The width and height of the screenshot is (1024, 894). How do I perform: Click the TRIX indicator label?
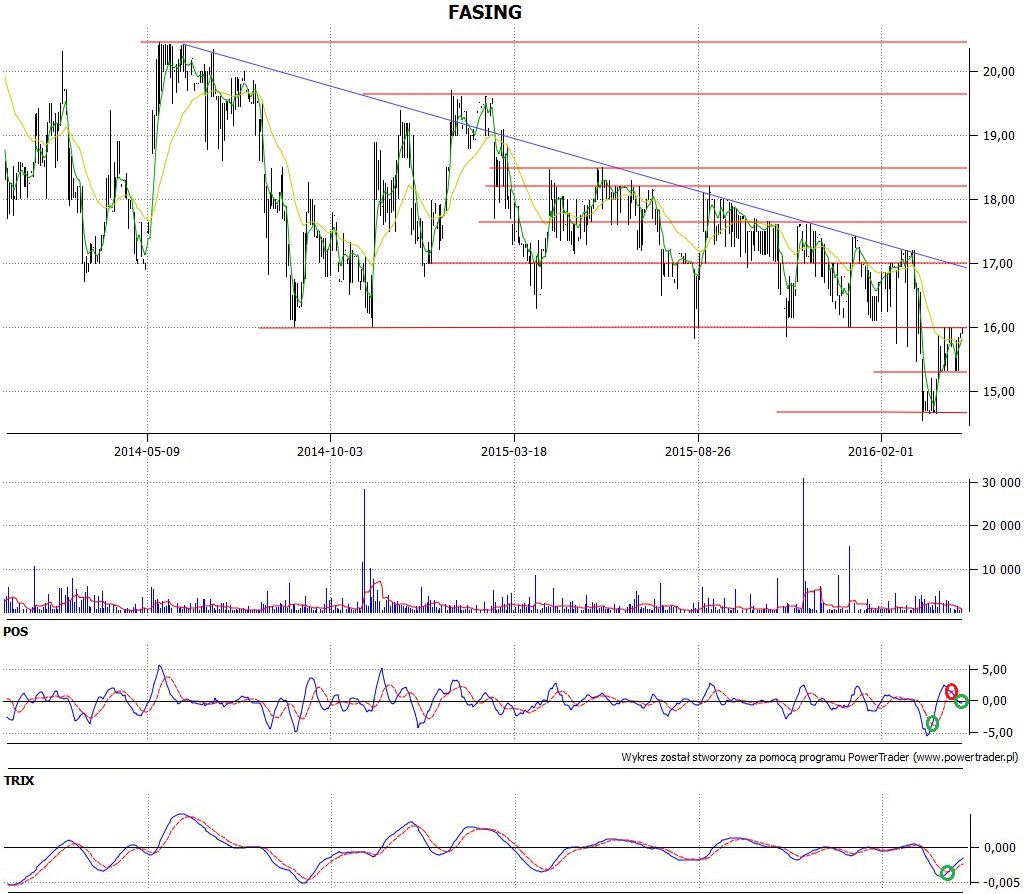pyautogui.click(x=19, y=780)
